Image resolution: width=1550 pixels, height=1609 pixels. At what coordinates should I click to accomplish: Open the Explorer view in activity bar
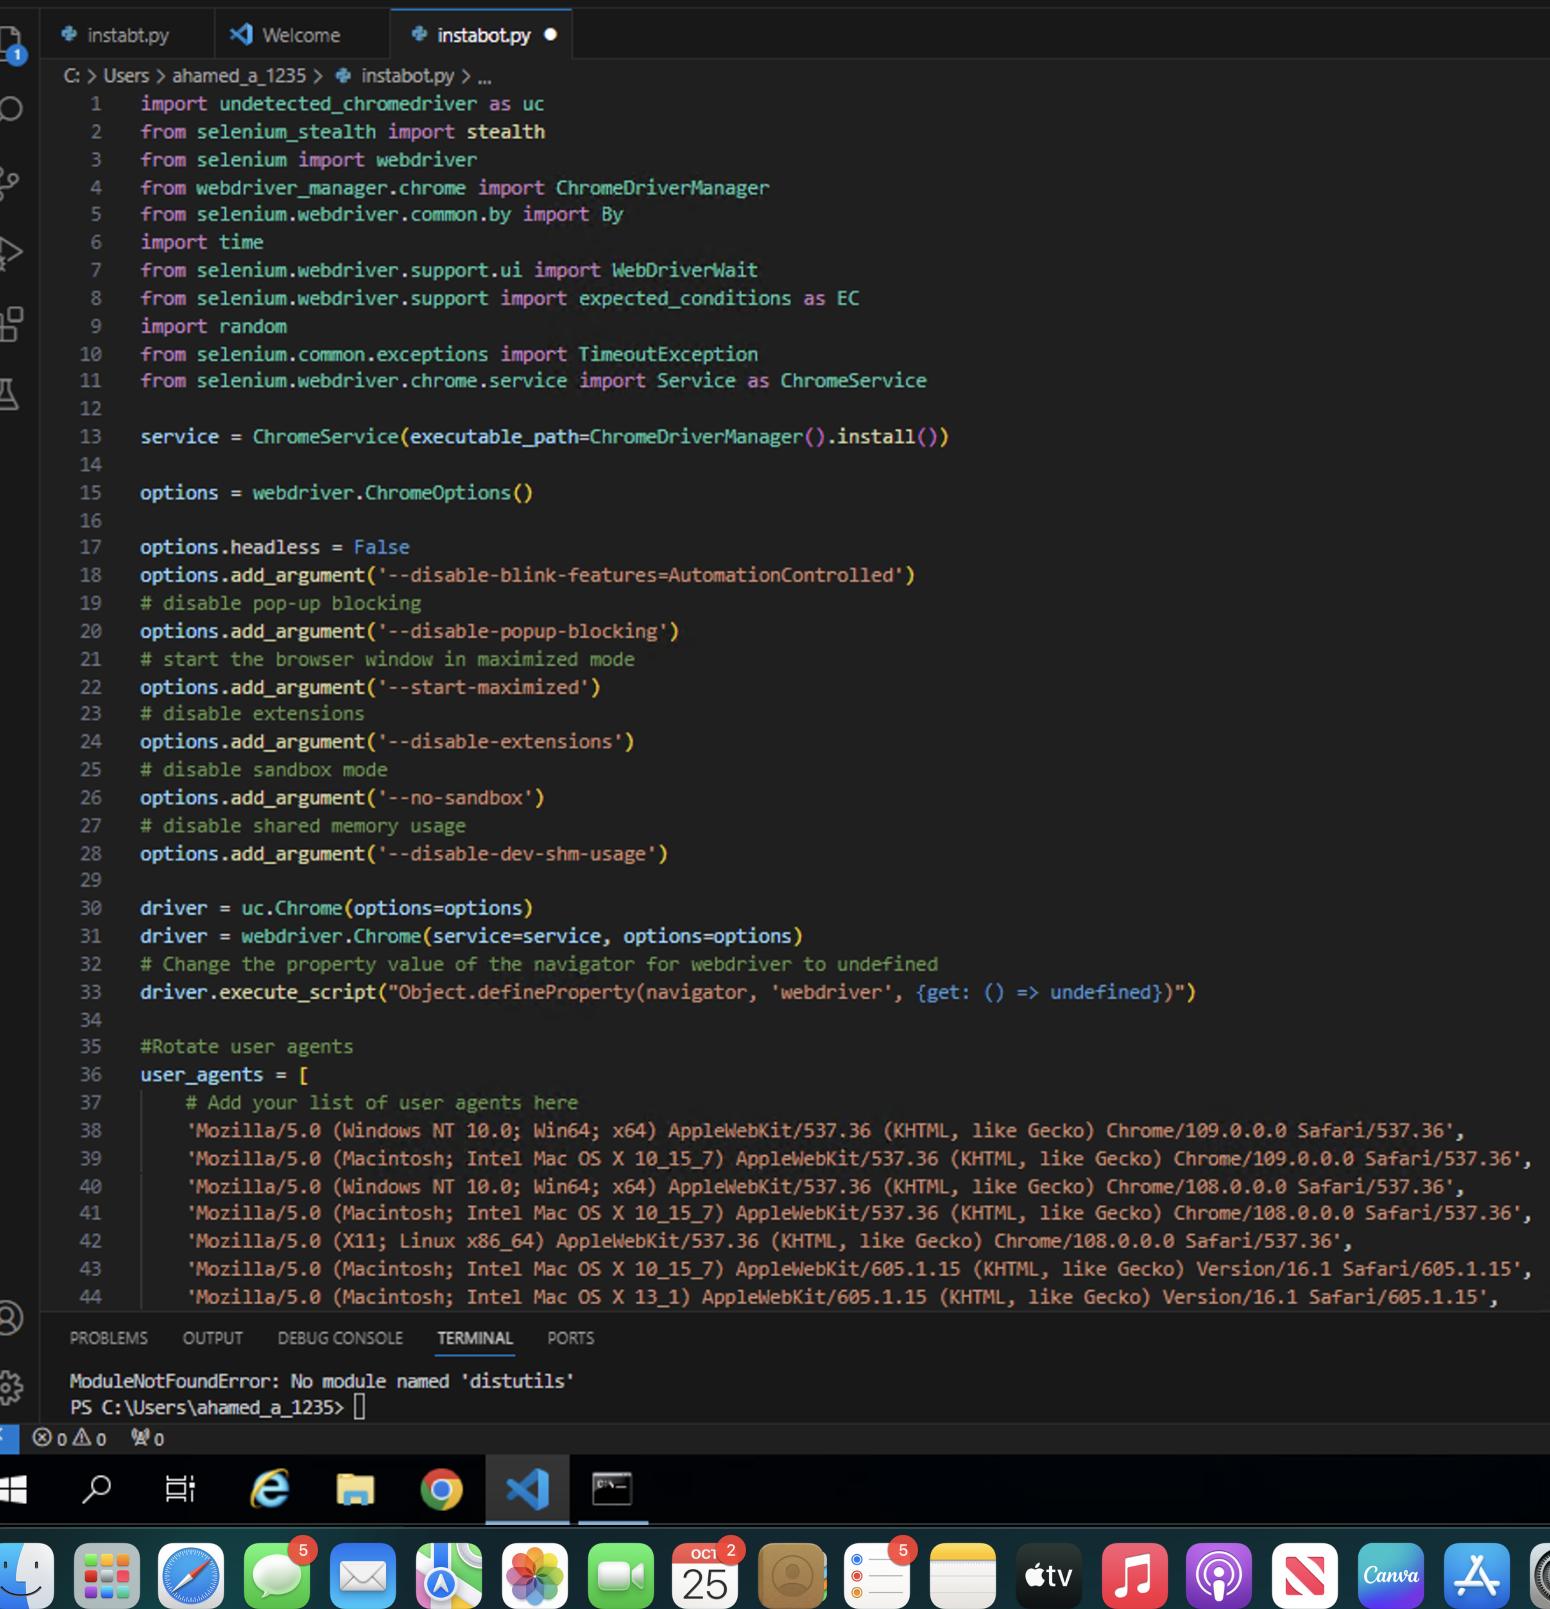[x=10, y=42]
